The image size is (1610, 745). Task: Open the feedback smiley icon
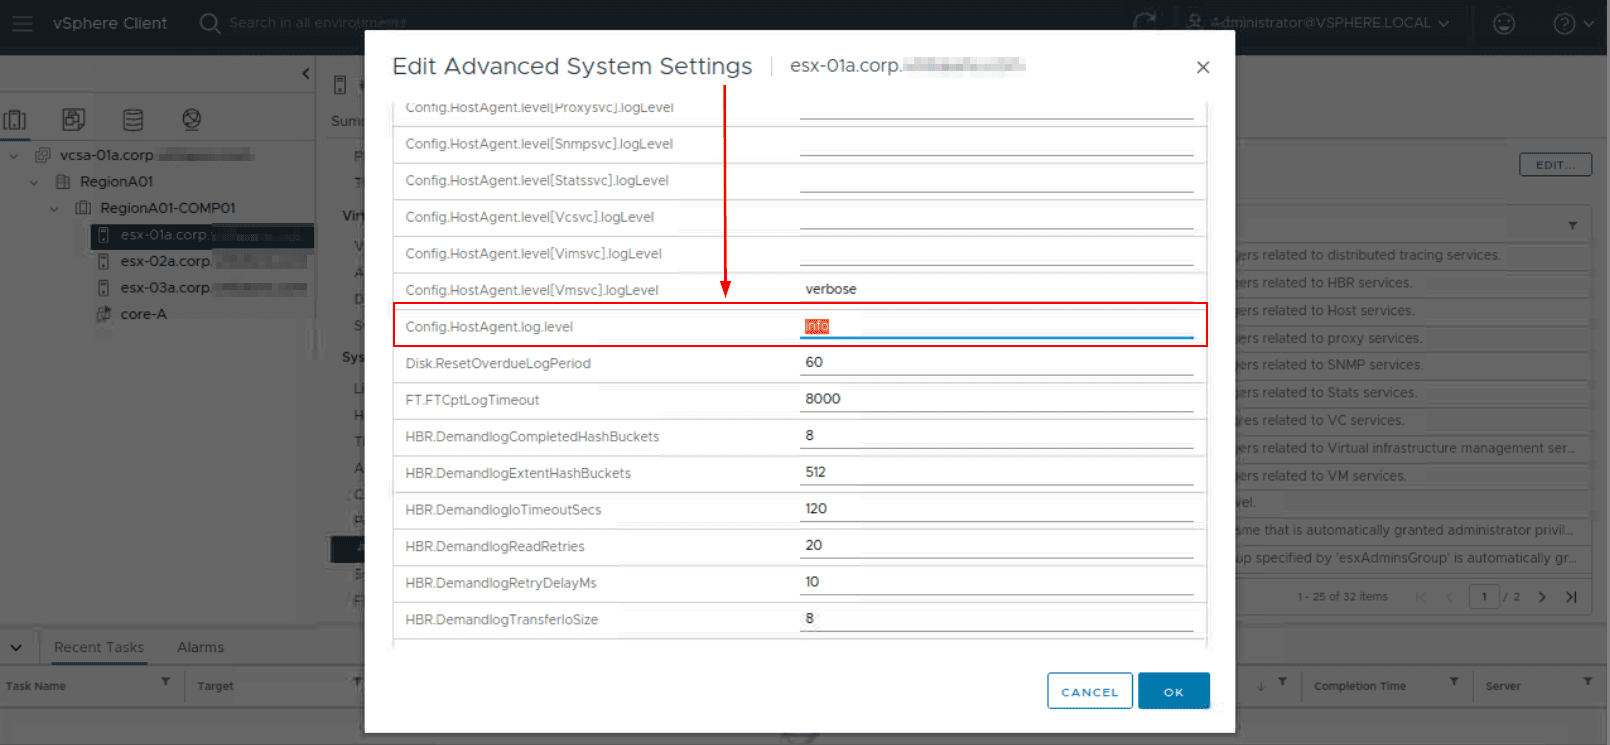tap(1503, 23)
